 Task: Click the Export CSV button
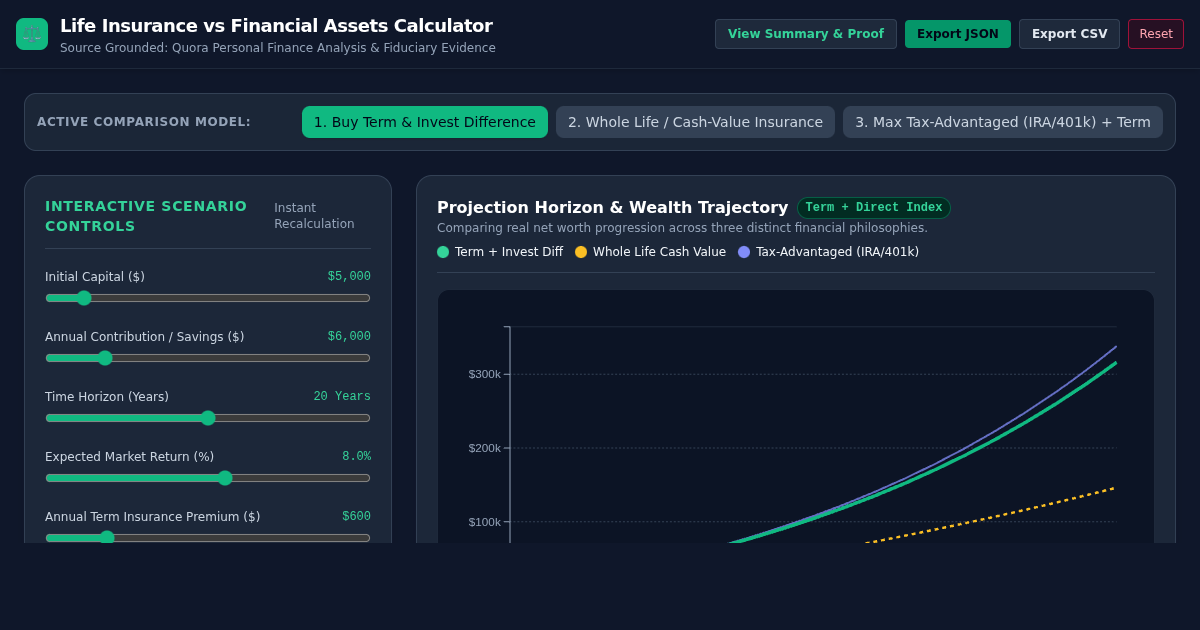pos(1069,34)
